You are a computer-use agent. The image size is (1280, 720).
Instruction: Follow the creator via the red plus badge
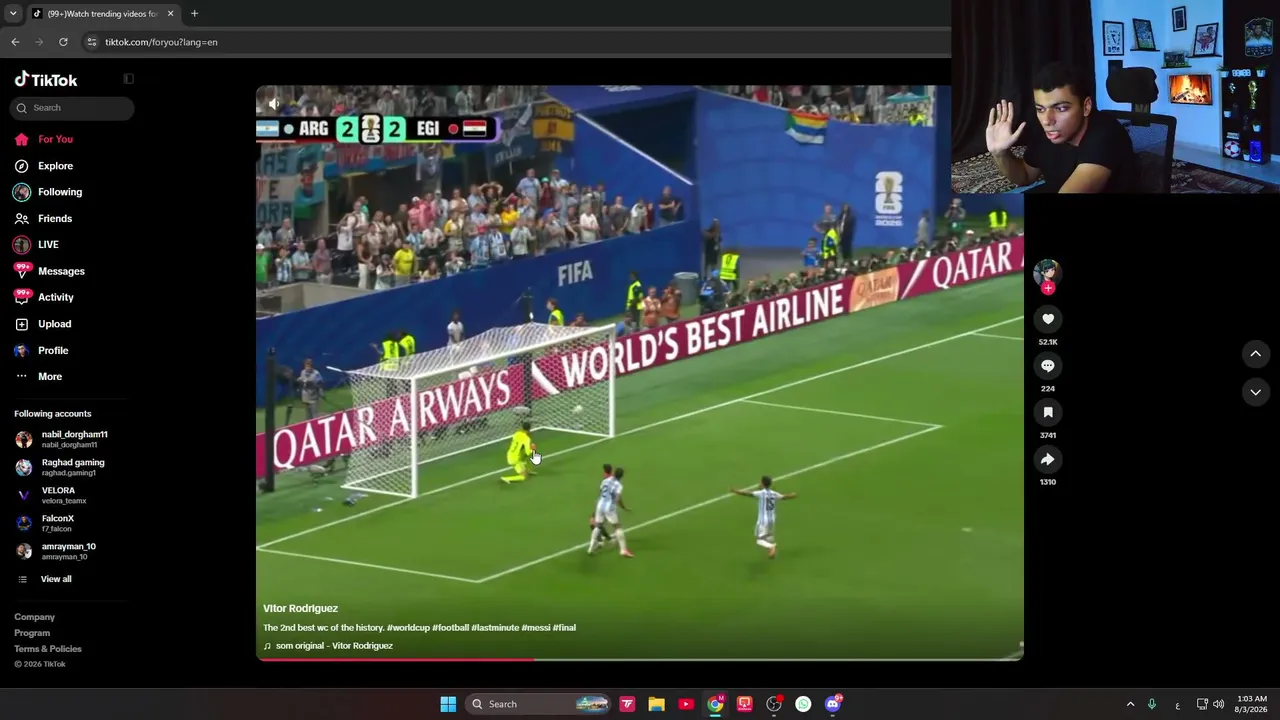coord(1048,288)
